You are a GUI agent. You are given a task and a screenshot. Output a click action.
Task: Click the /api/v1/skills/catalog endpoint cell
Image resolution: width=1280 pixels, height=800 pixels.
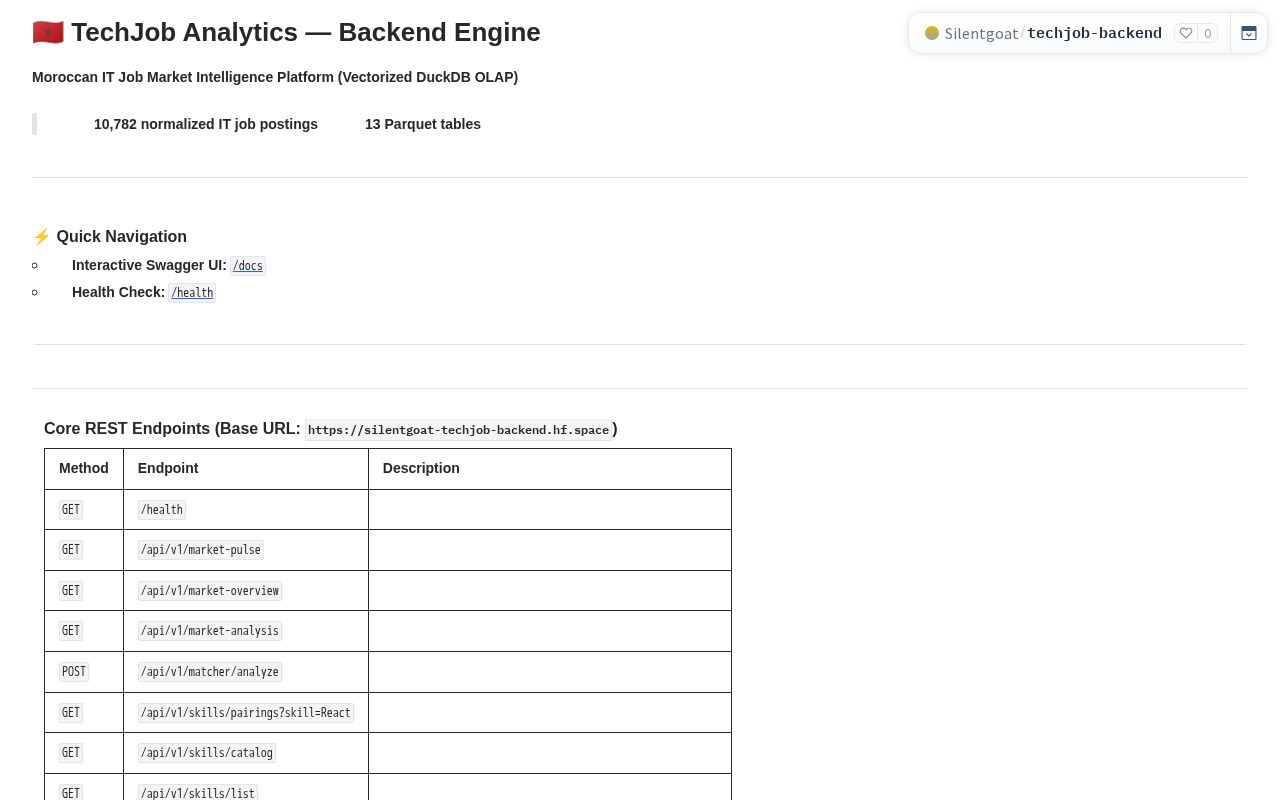tap(246, 753)
